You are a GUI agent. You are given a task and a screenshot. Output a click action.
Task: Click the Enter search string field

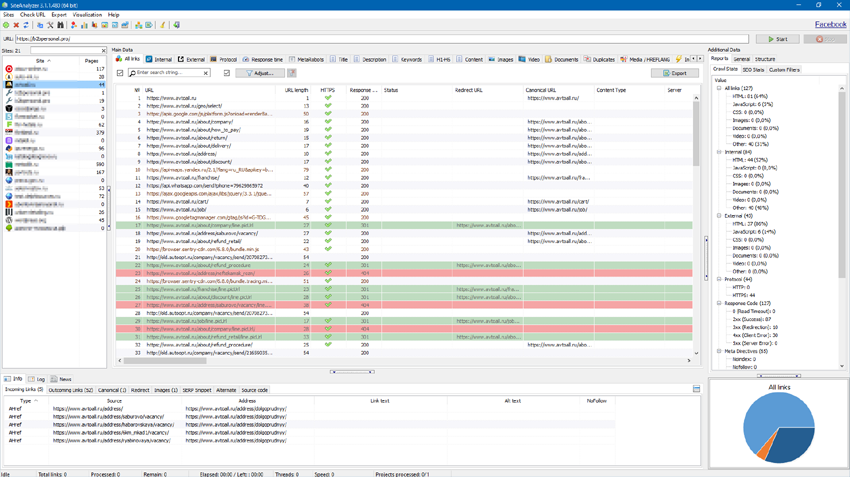tap(168, 73)
